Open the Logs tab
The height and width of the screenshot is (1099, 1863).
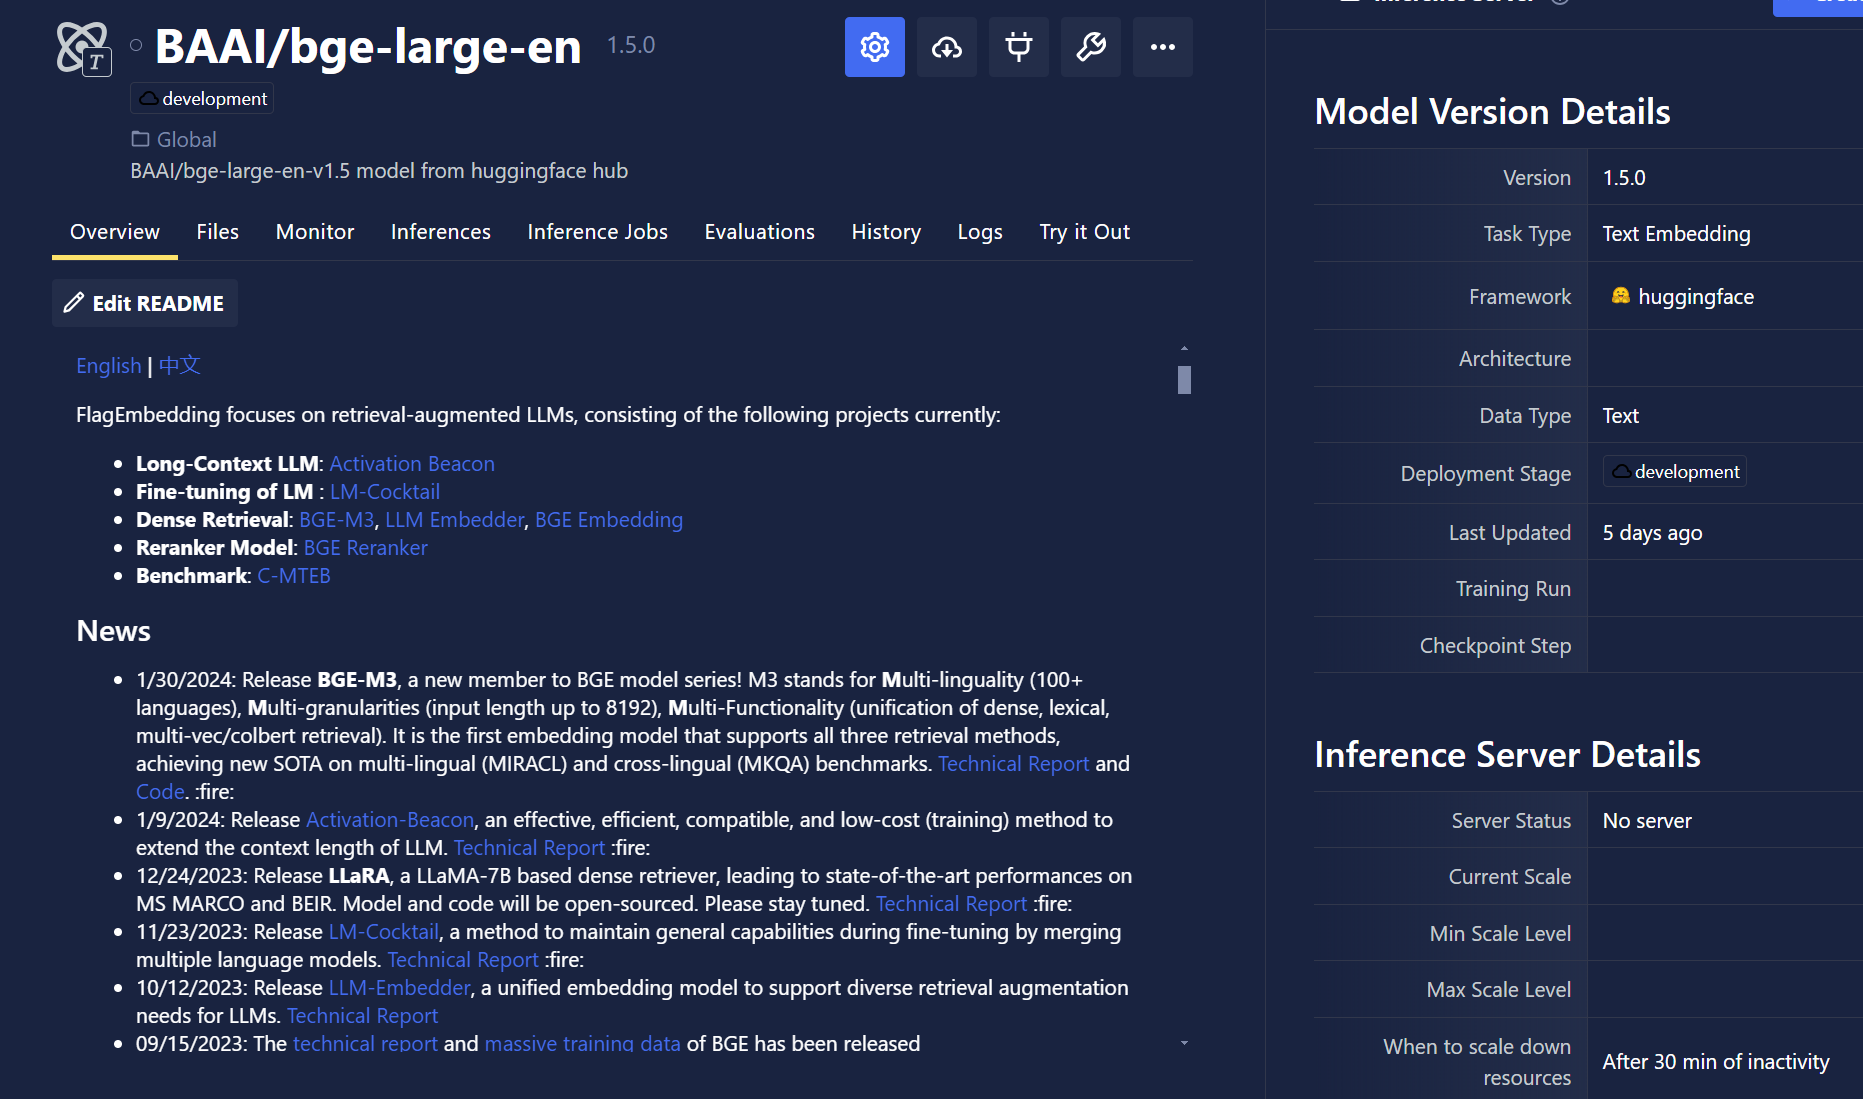(x=980, y=232)
